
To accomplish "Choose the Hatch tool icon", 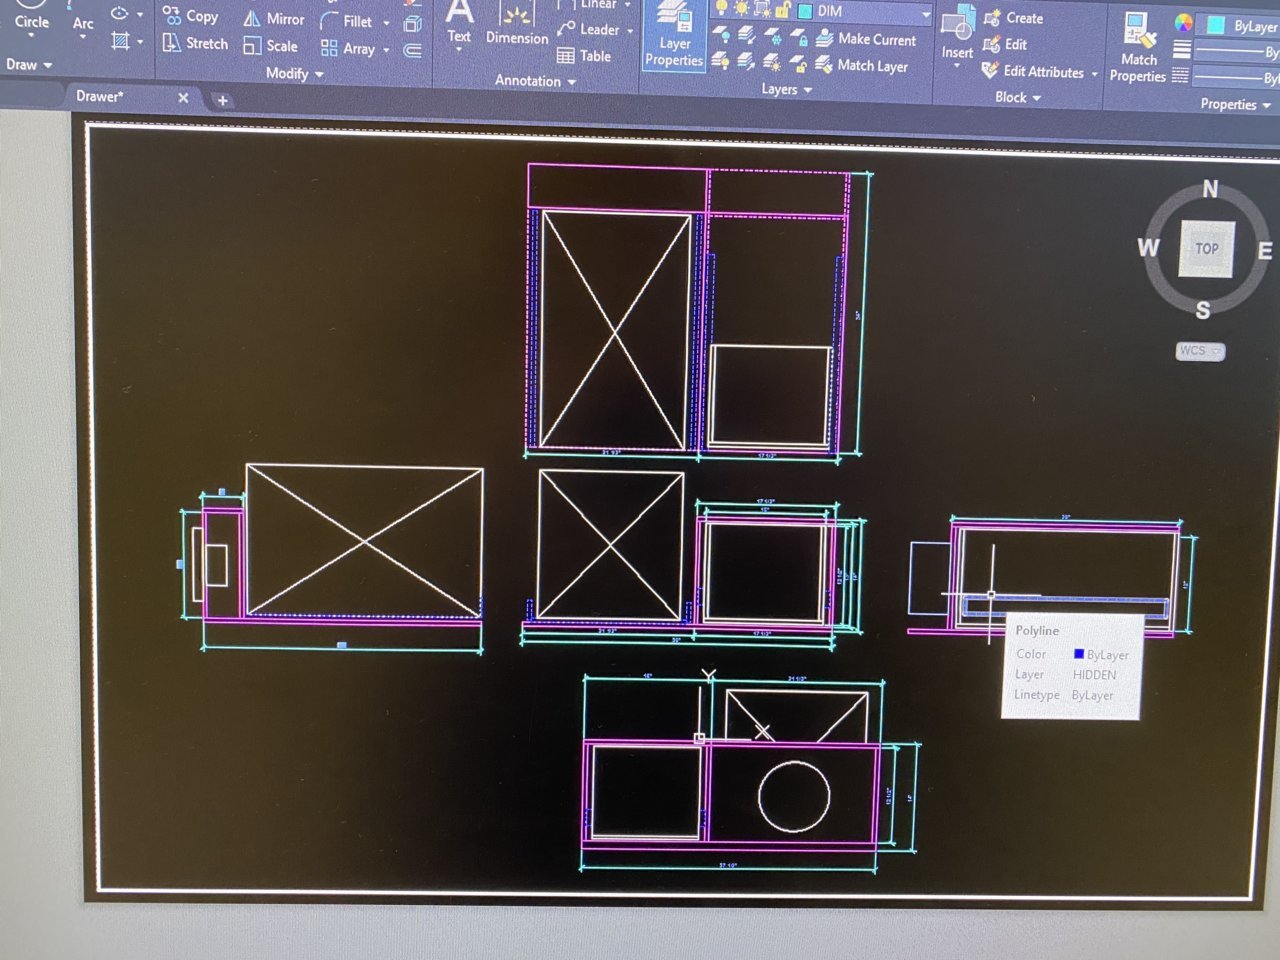I will tap(121, 41).
